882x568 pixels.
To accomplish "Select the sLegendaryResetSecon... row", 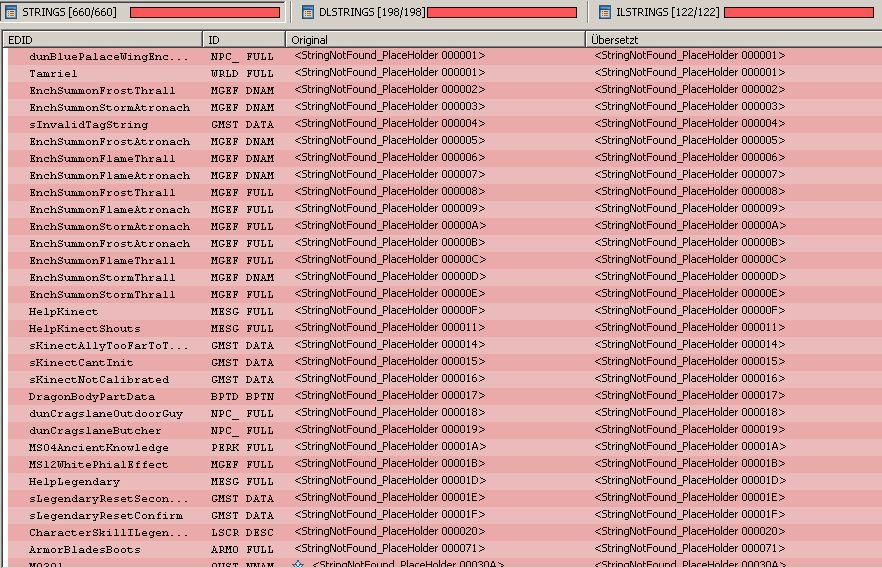I will pos(444,498).
